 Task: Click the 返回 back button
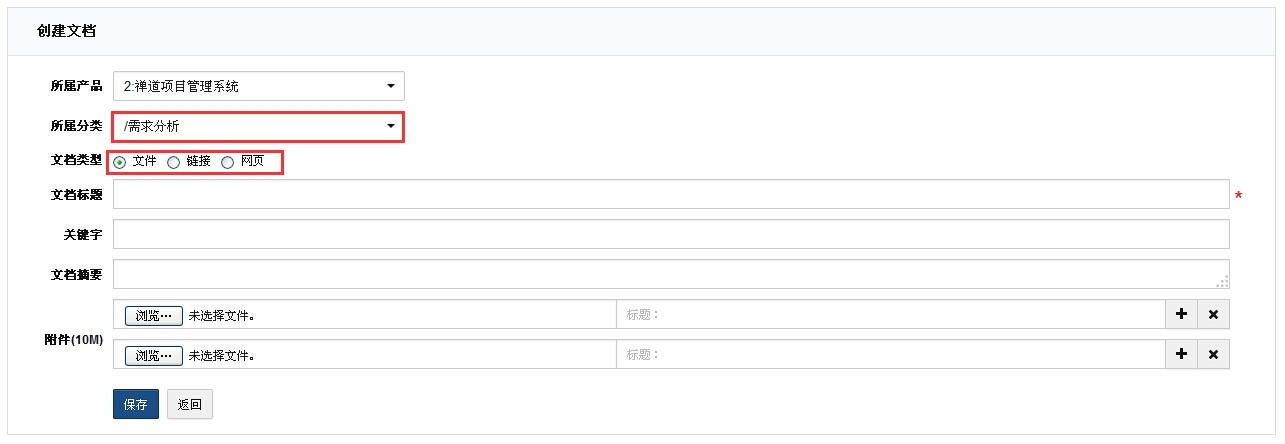tap(189, 404)
